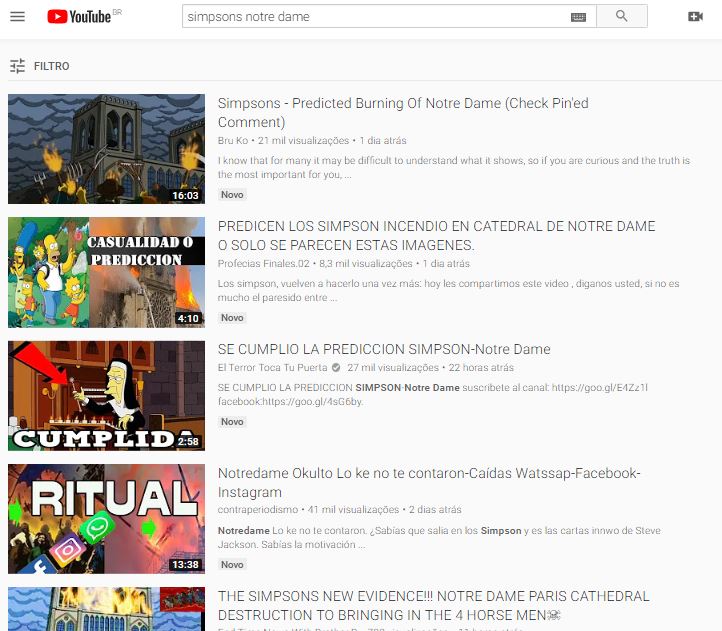Click verified badge beside El Terror Toca Tu Puerta
Screen dimensions: 722x631
click(x=336, y=368)
